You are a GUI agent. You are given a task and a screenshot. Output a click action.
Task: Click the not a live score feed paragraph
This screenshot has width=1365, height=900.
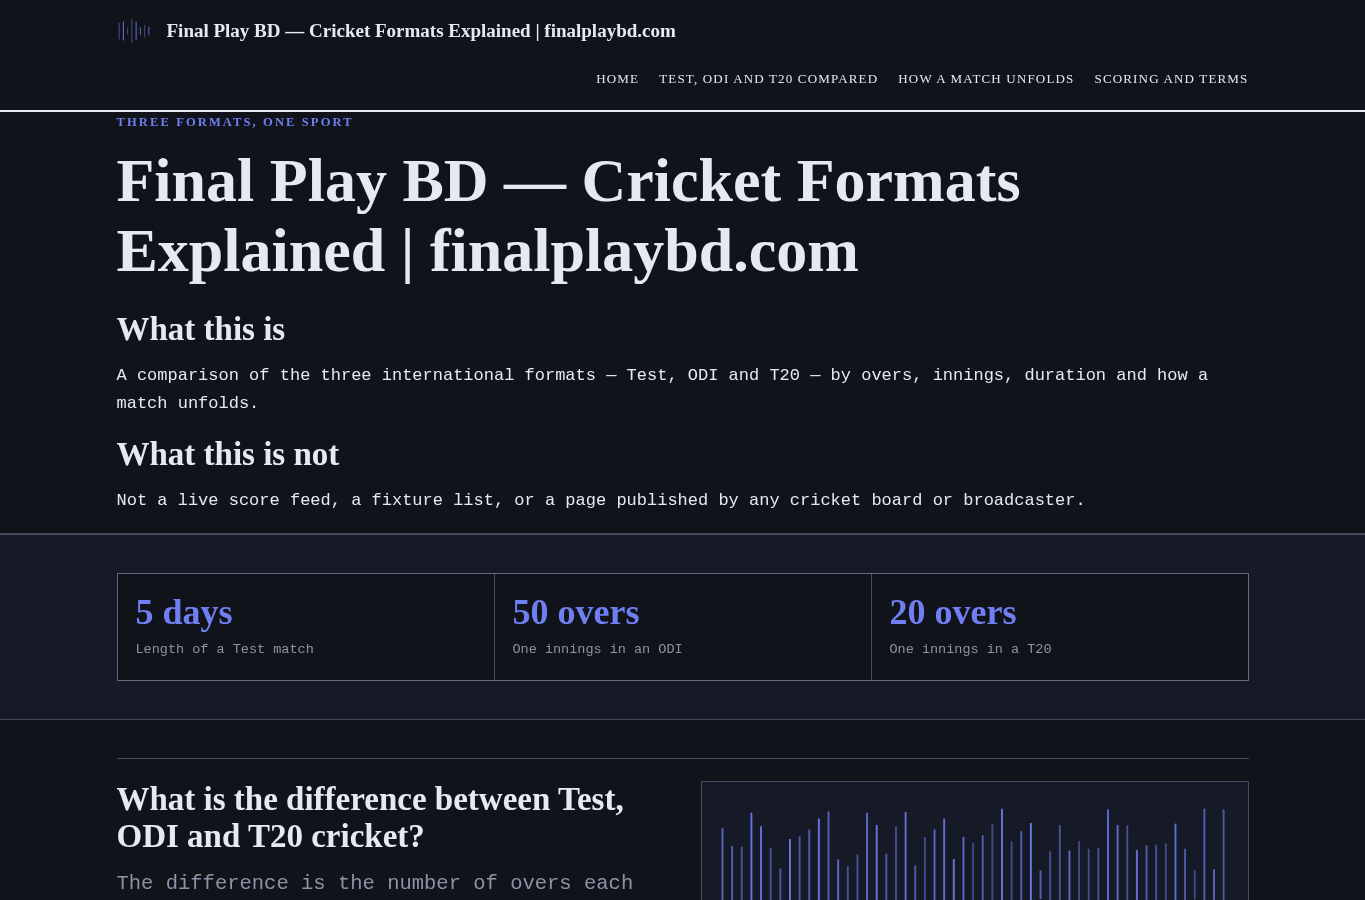[601, 500]
